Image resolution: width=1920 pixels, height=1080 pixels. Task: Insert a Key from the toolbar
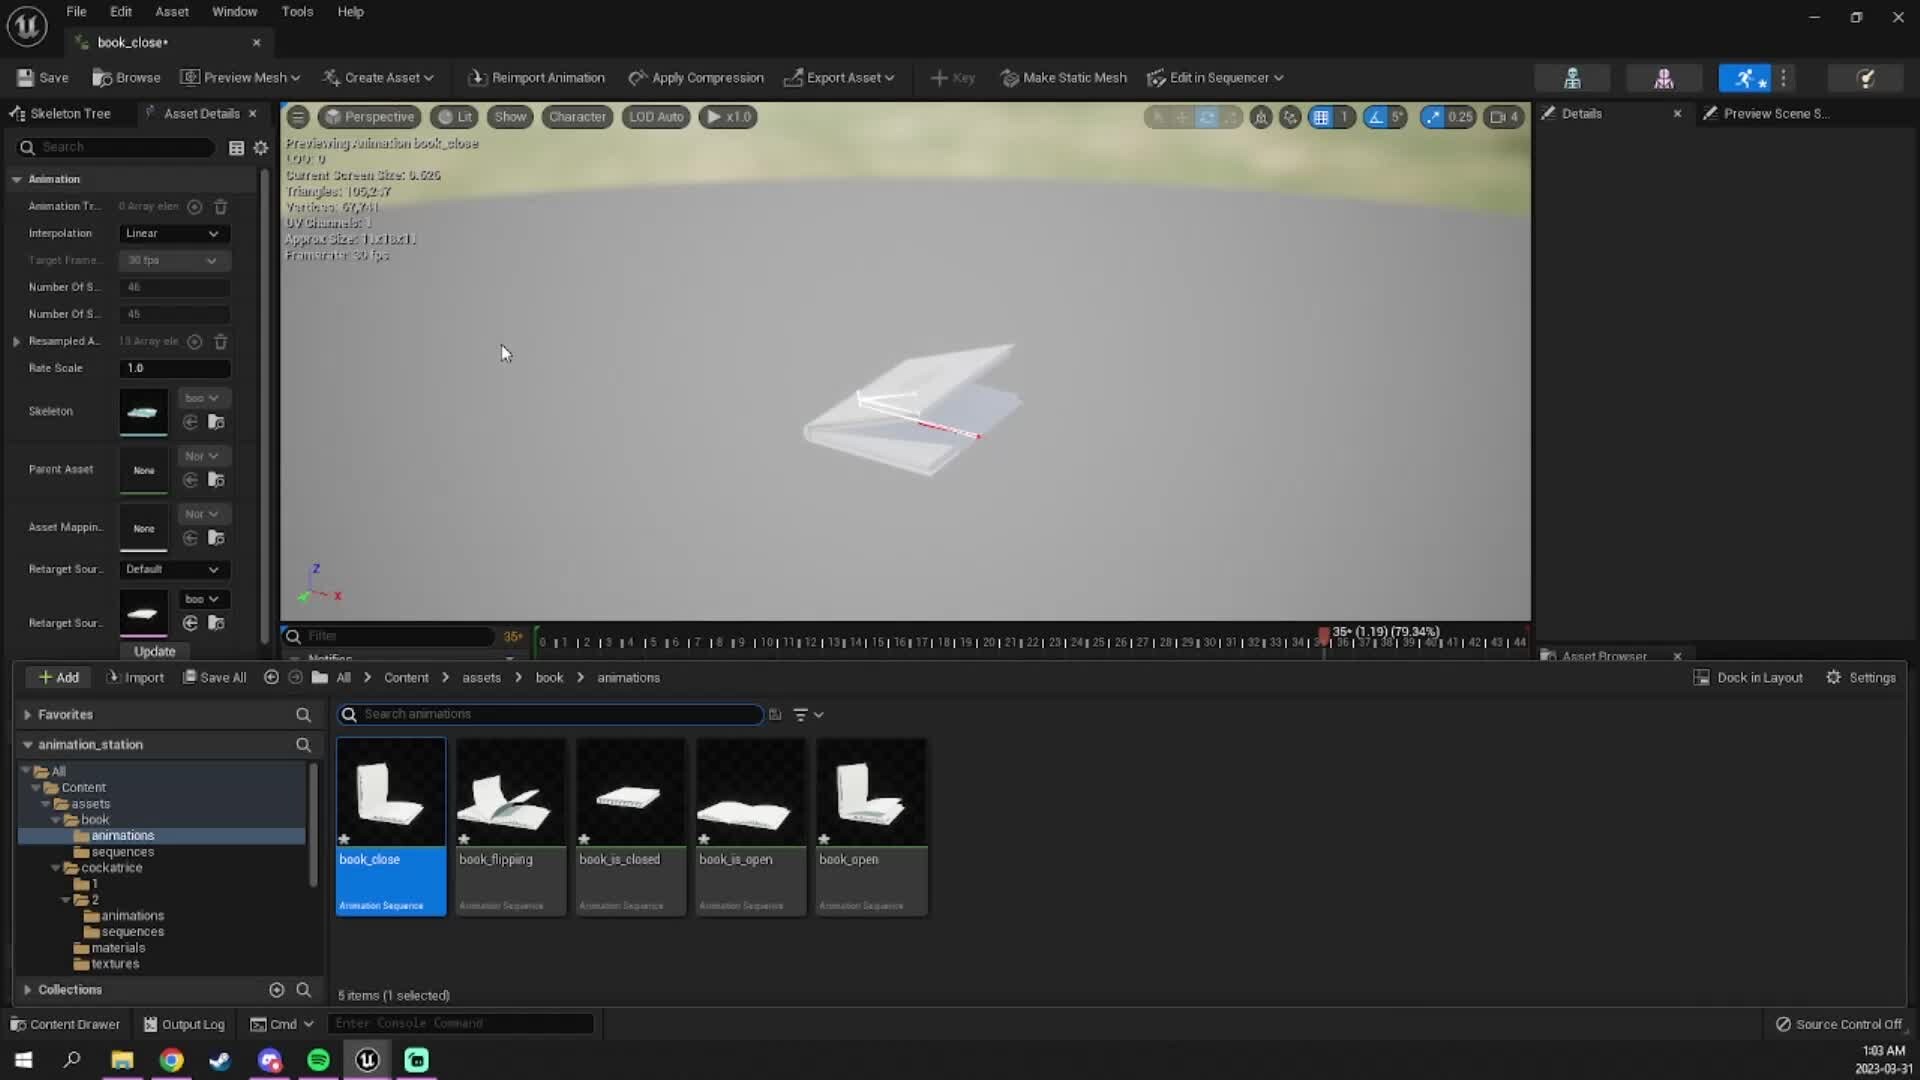(x=952, y=77)
